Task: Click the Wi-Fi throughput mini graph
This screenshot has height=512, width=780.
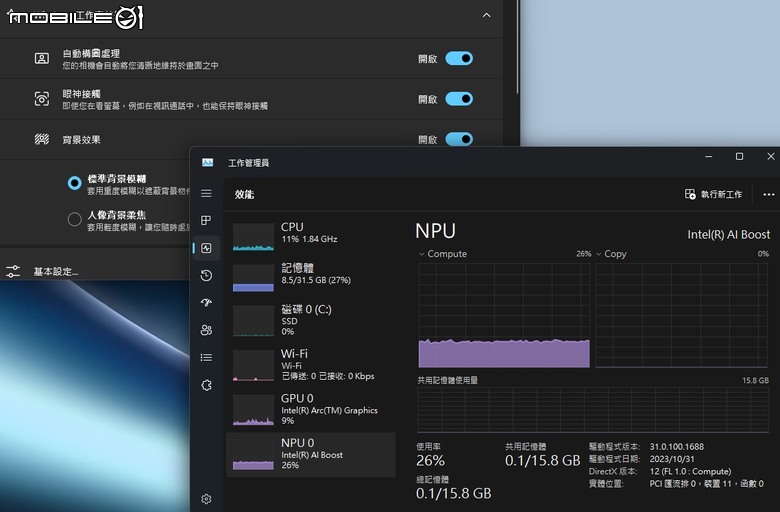Action: (253, 365)
